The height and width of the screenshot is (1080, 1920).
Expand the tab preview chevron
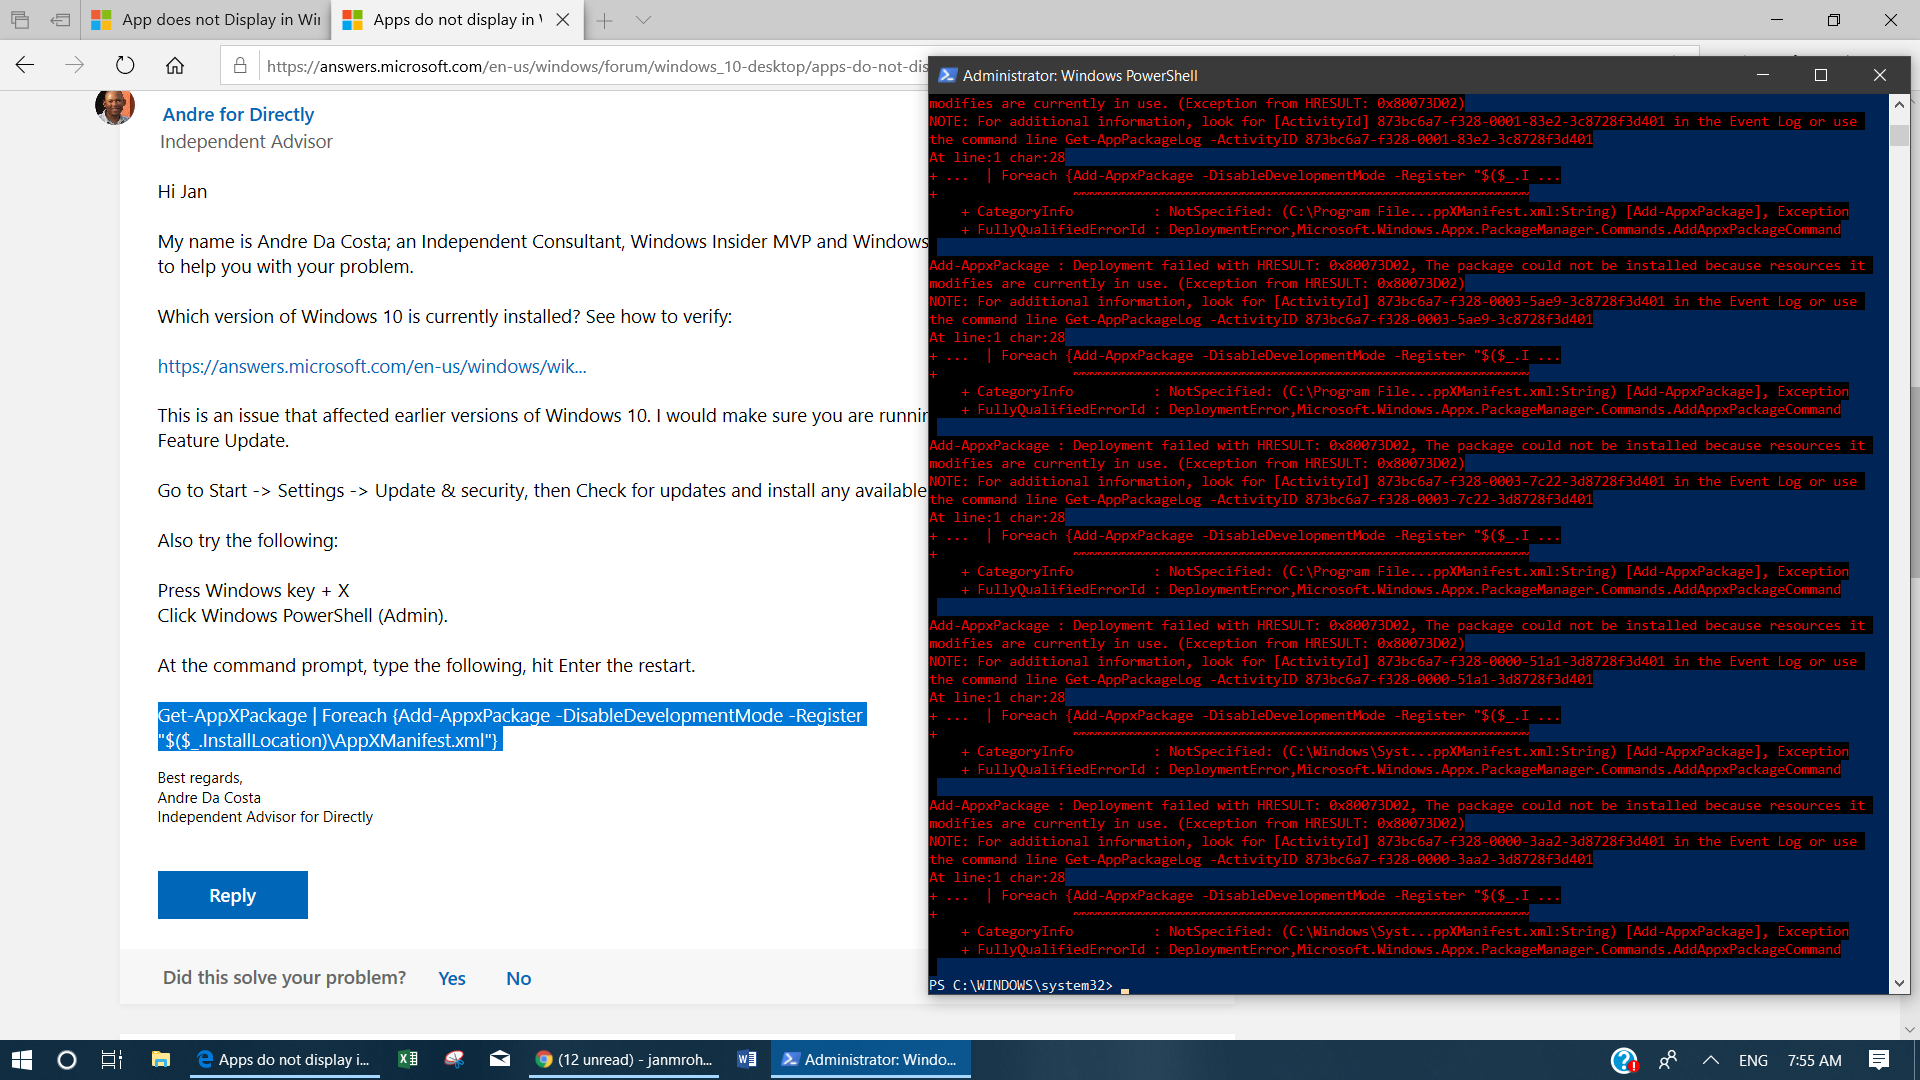[643, 20]
